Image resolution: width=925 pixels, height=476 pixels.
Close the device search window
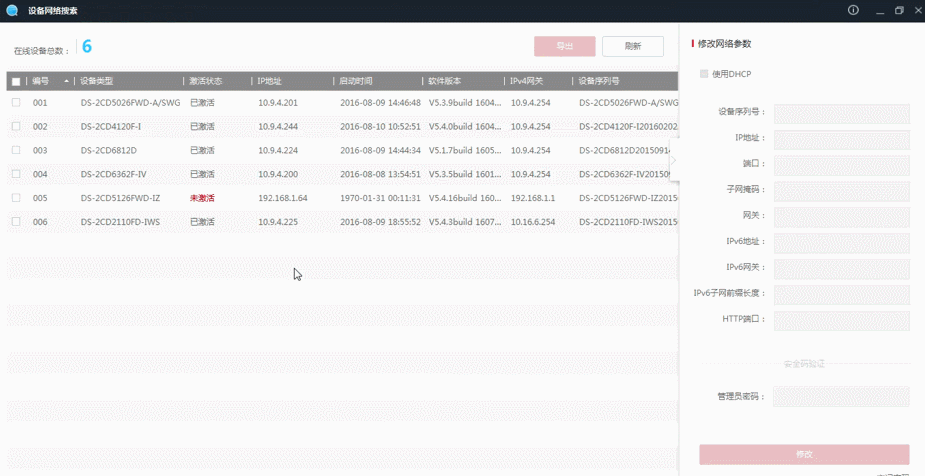coord(918,11)
